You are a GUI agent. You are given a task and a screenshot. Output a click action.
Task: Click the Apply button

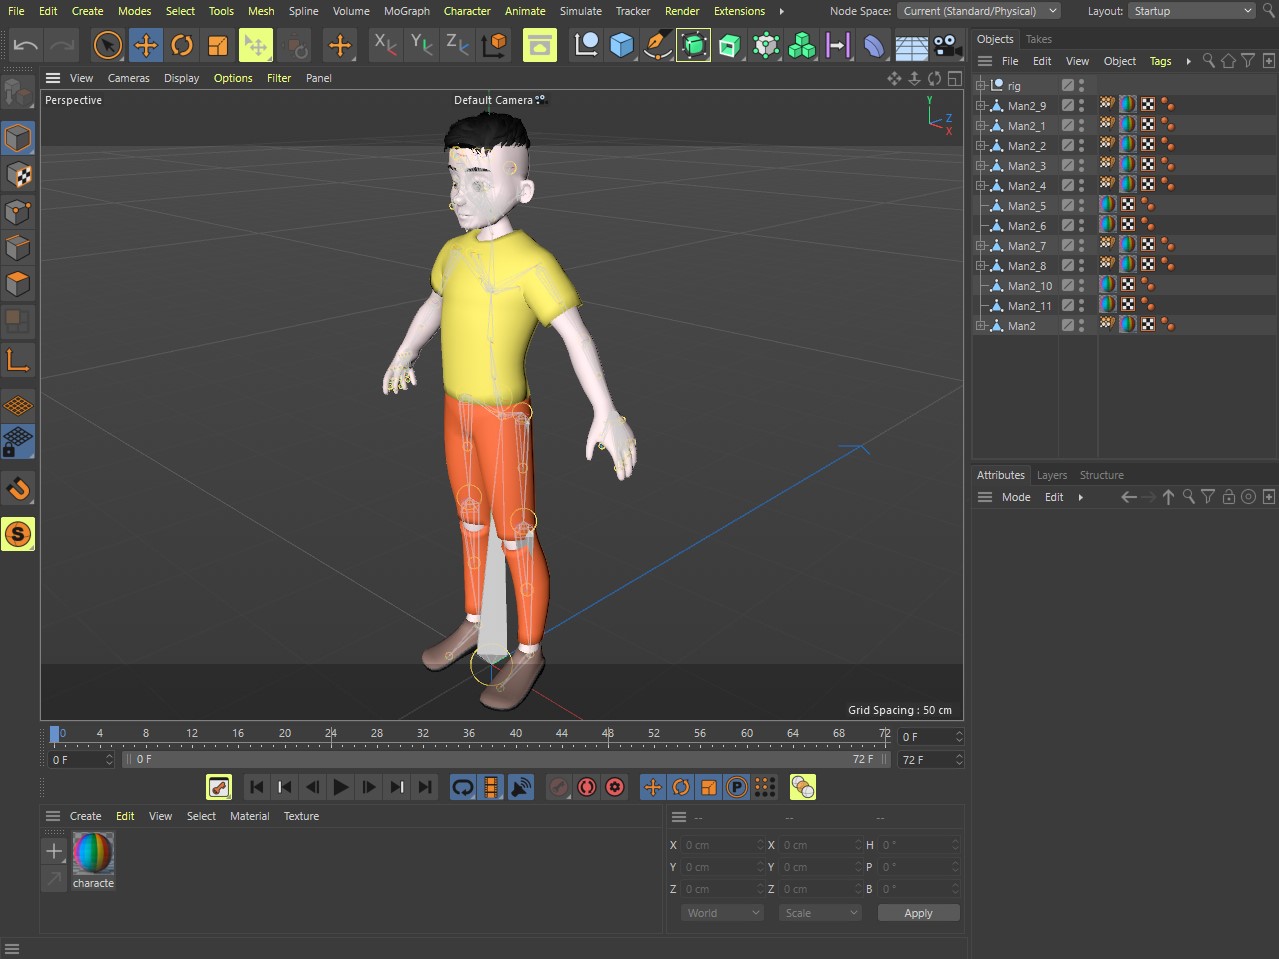click(x=918, y=913)
